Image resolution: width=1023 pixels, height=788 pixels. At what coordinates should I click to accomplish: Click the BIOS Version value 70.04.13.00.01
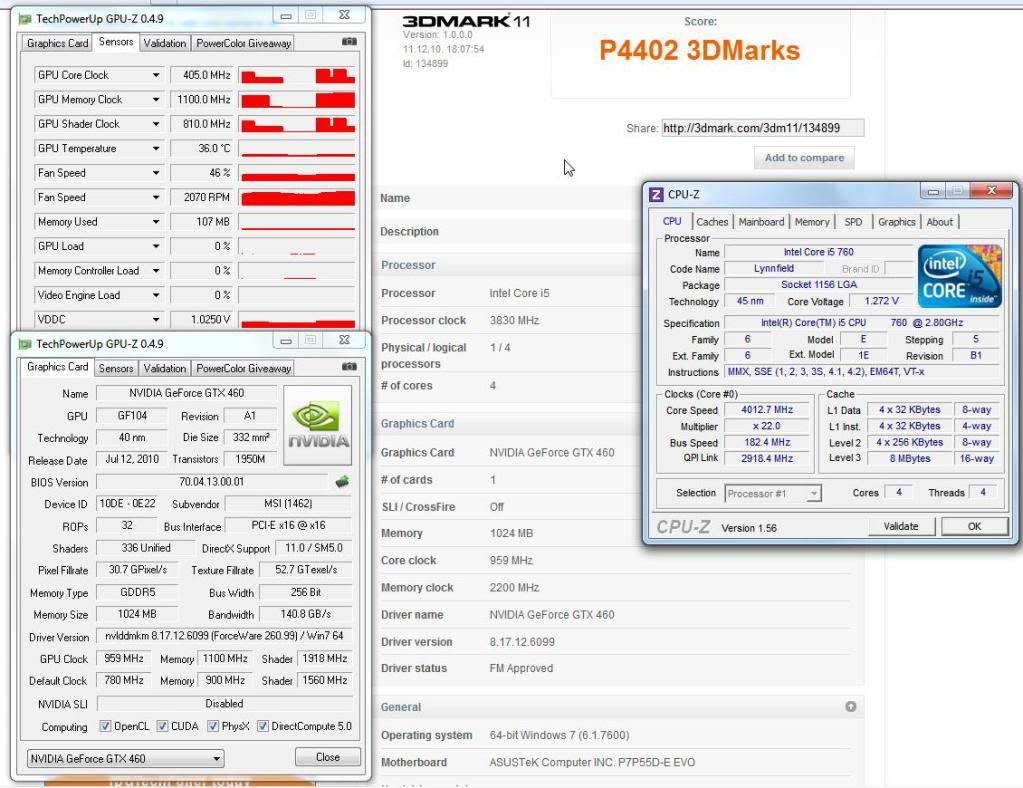(x=211, y=482)
